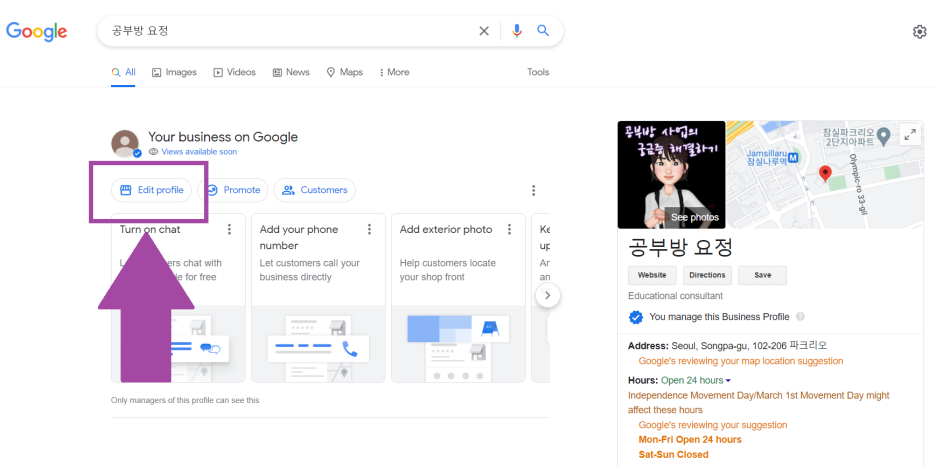The width and height of the screenshot is (936, 467).
Task: Click the verified blue check badge
Action: tap(636, 317)
